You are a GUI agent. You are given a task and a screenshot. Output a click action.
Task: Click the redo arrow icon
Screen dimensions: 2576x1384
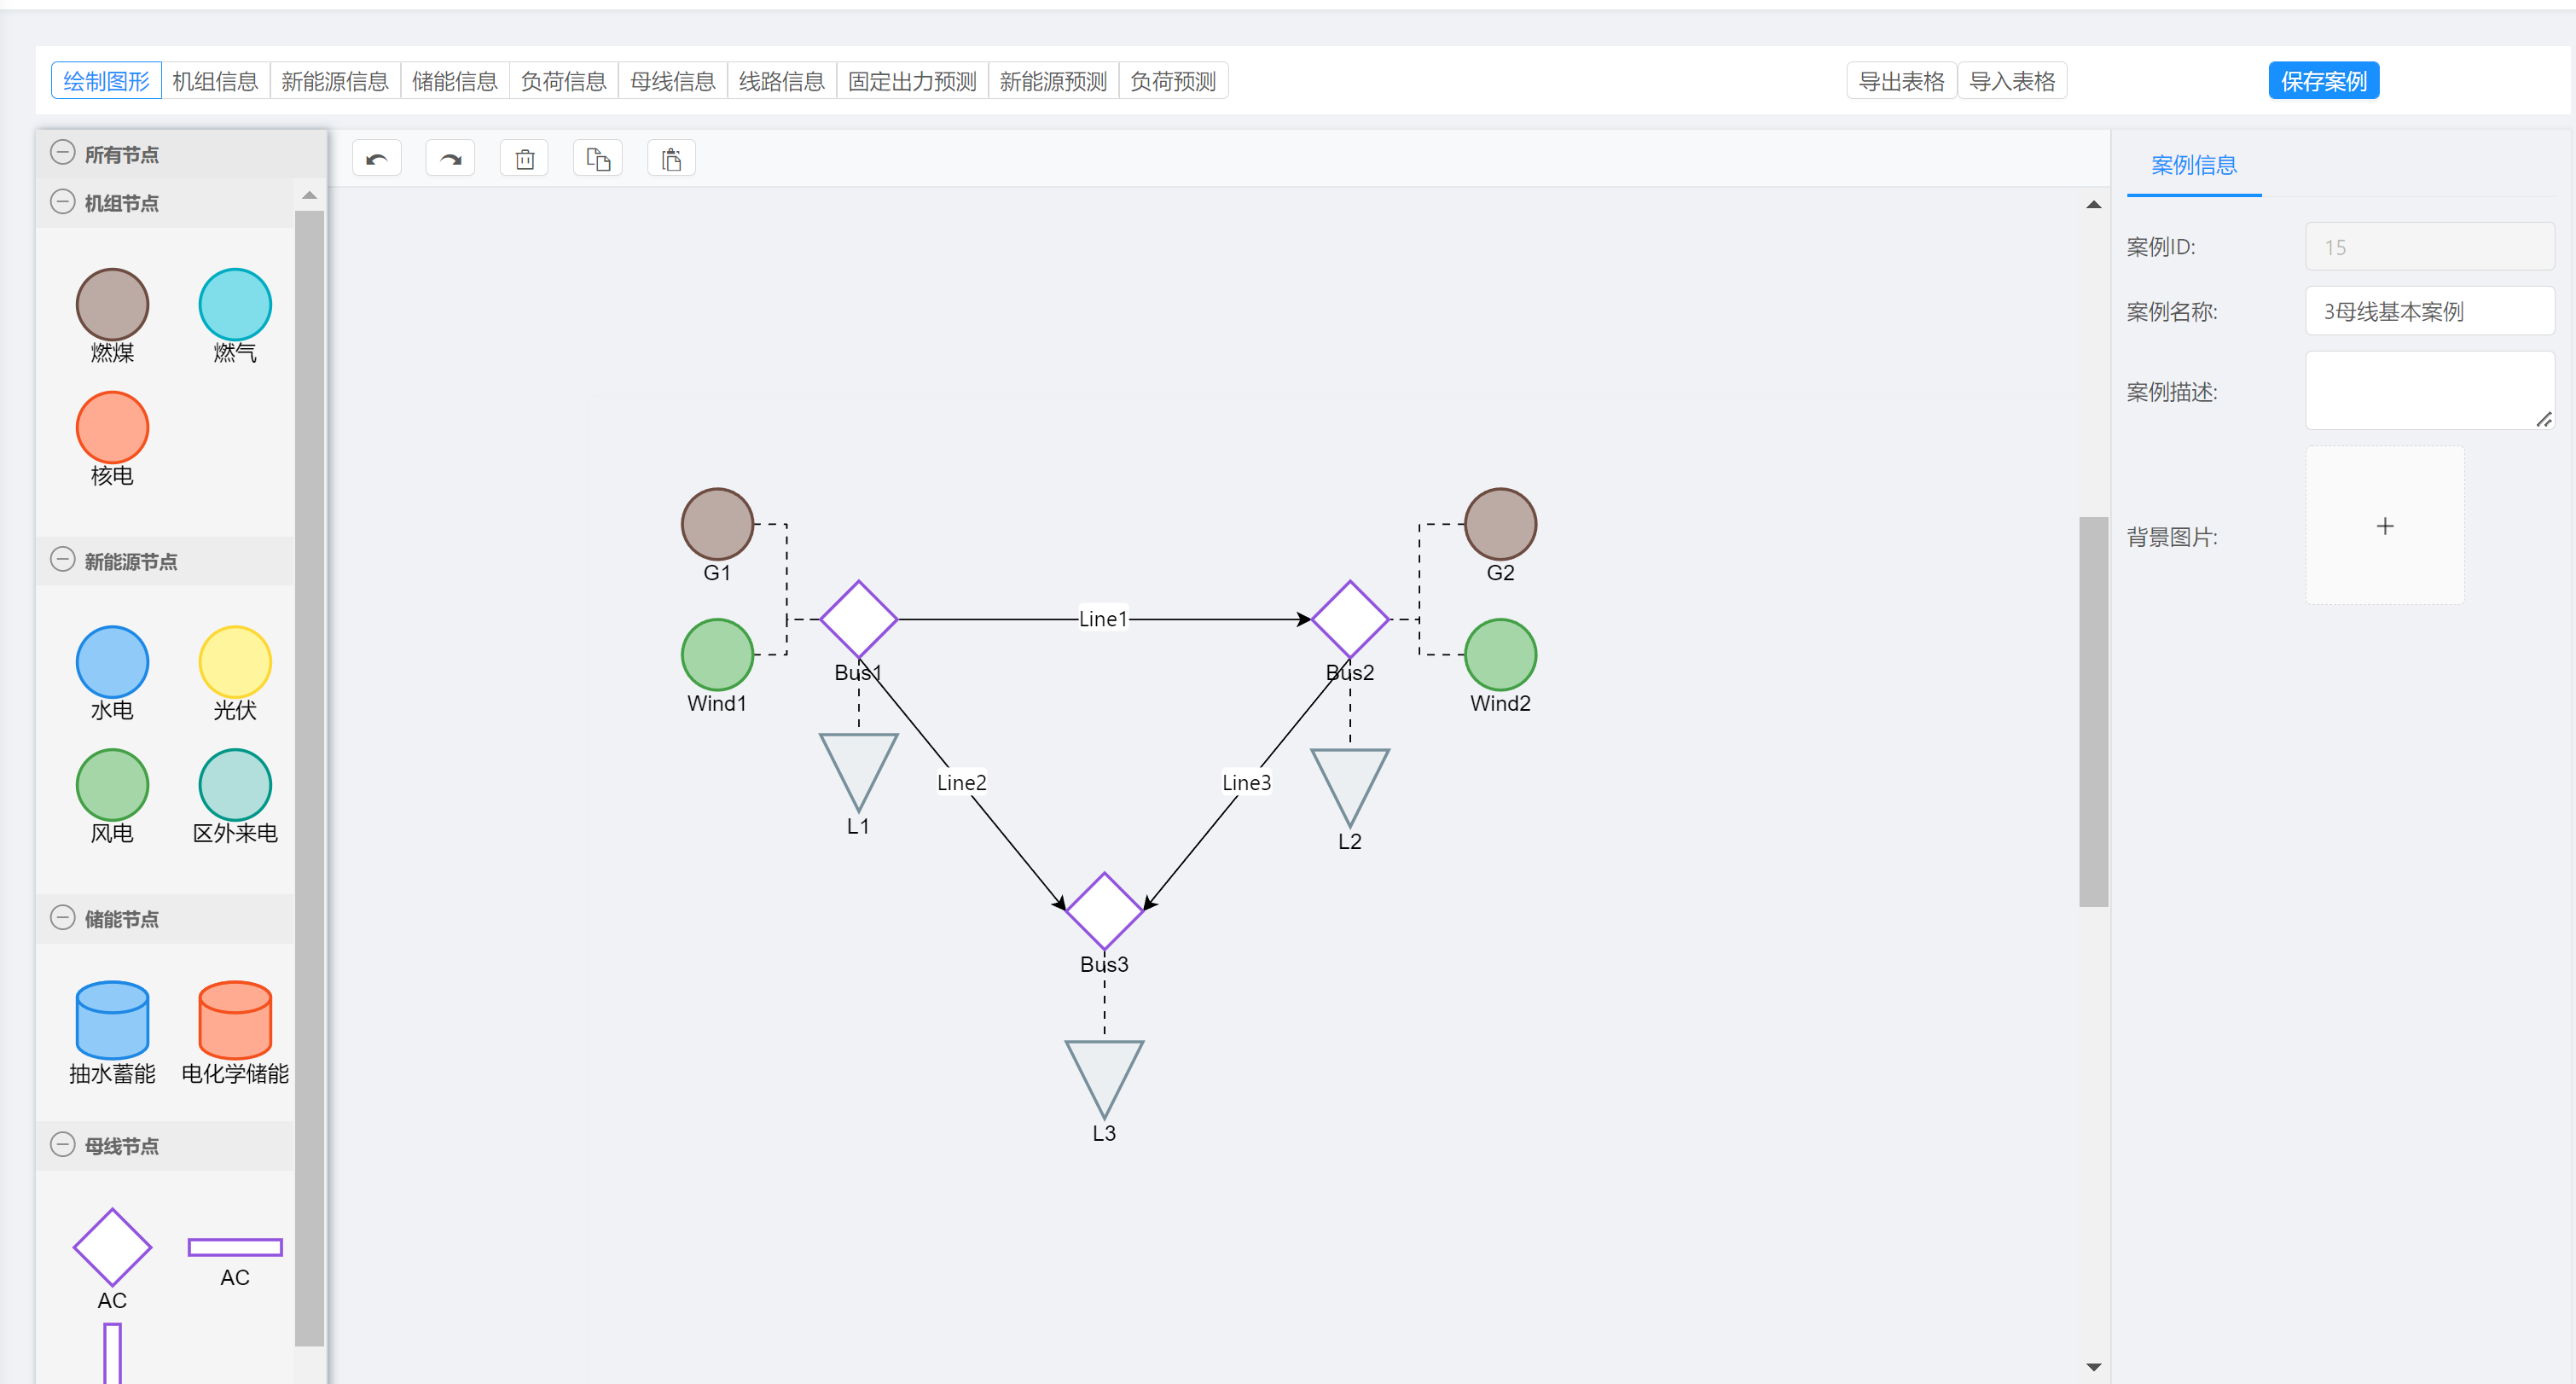(x=451, y=159)
